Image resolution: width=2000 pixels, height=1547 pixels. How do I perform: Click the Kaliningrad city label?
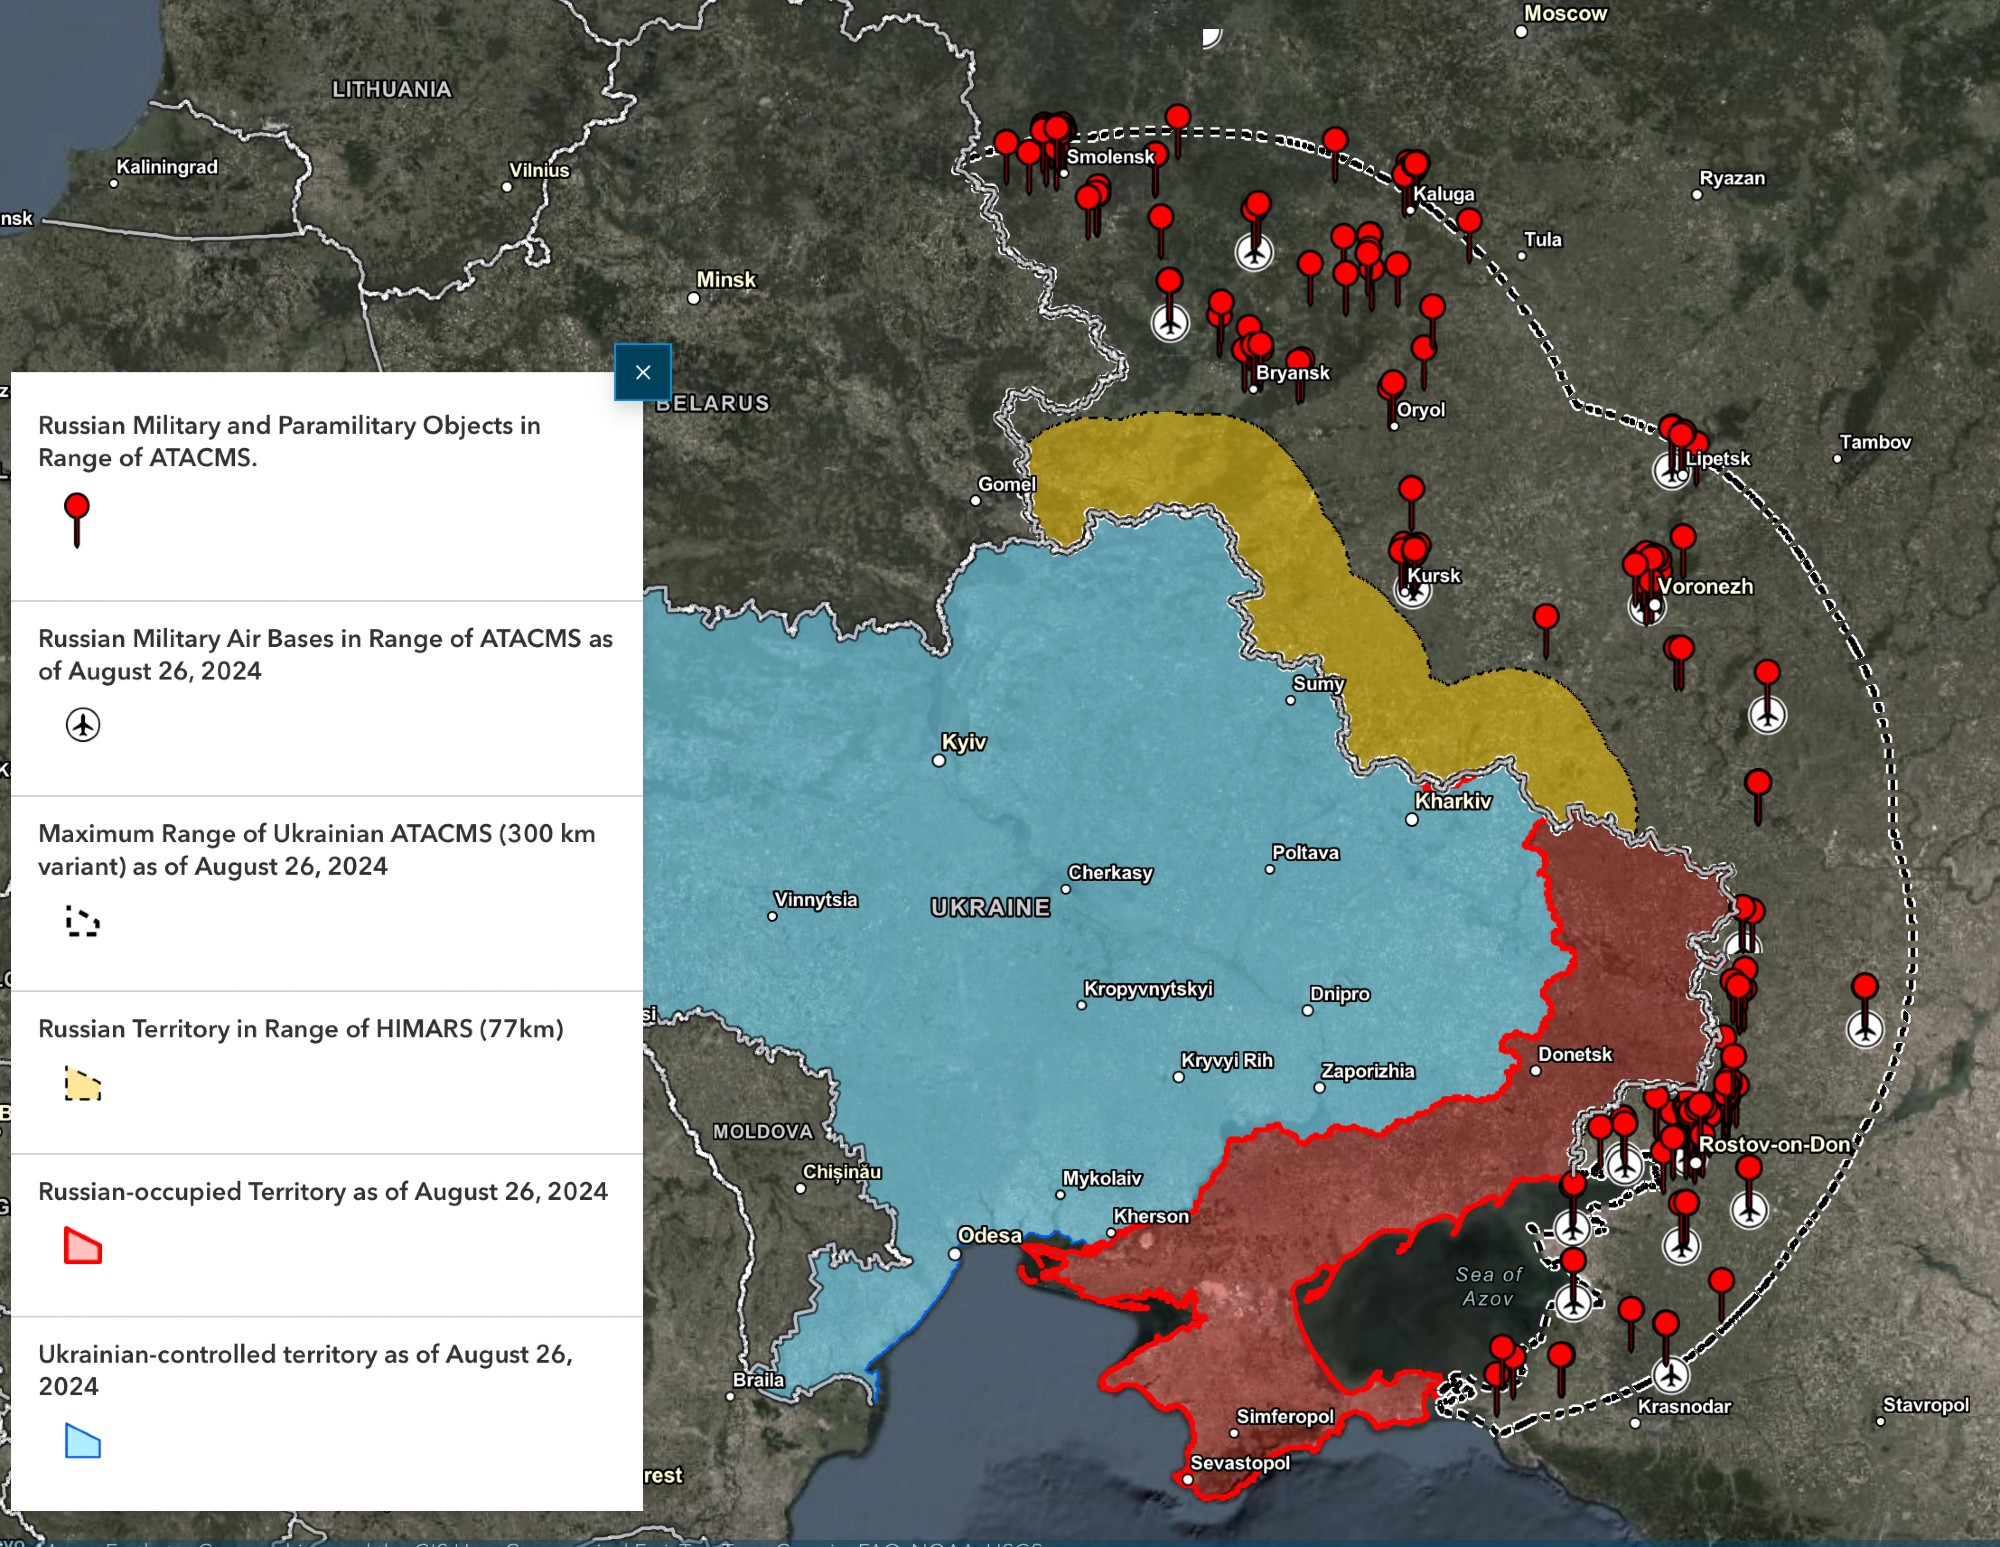(x=167, y=167)
